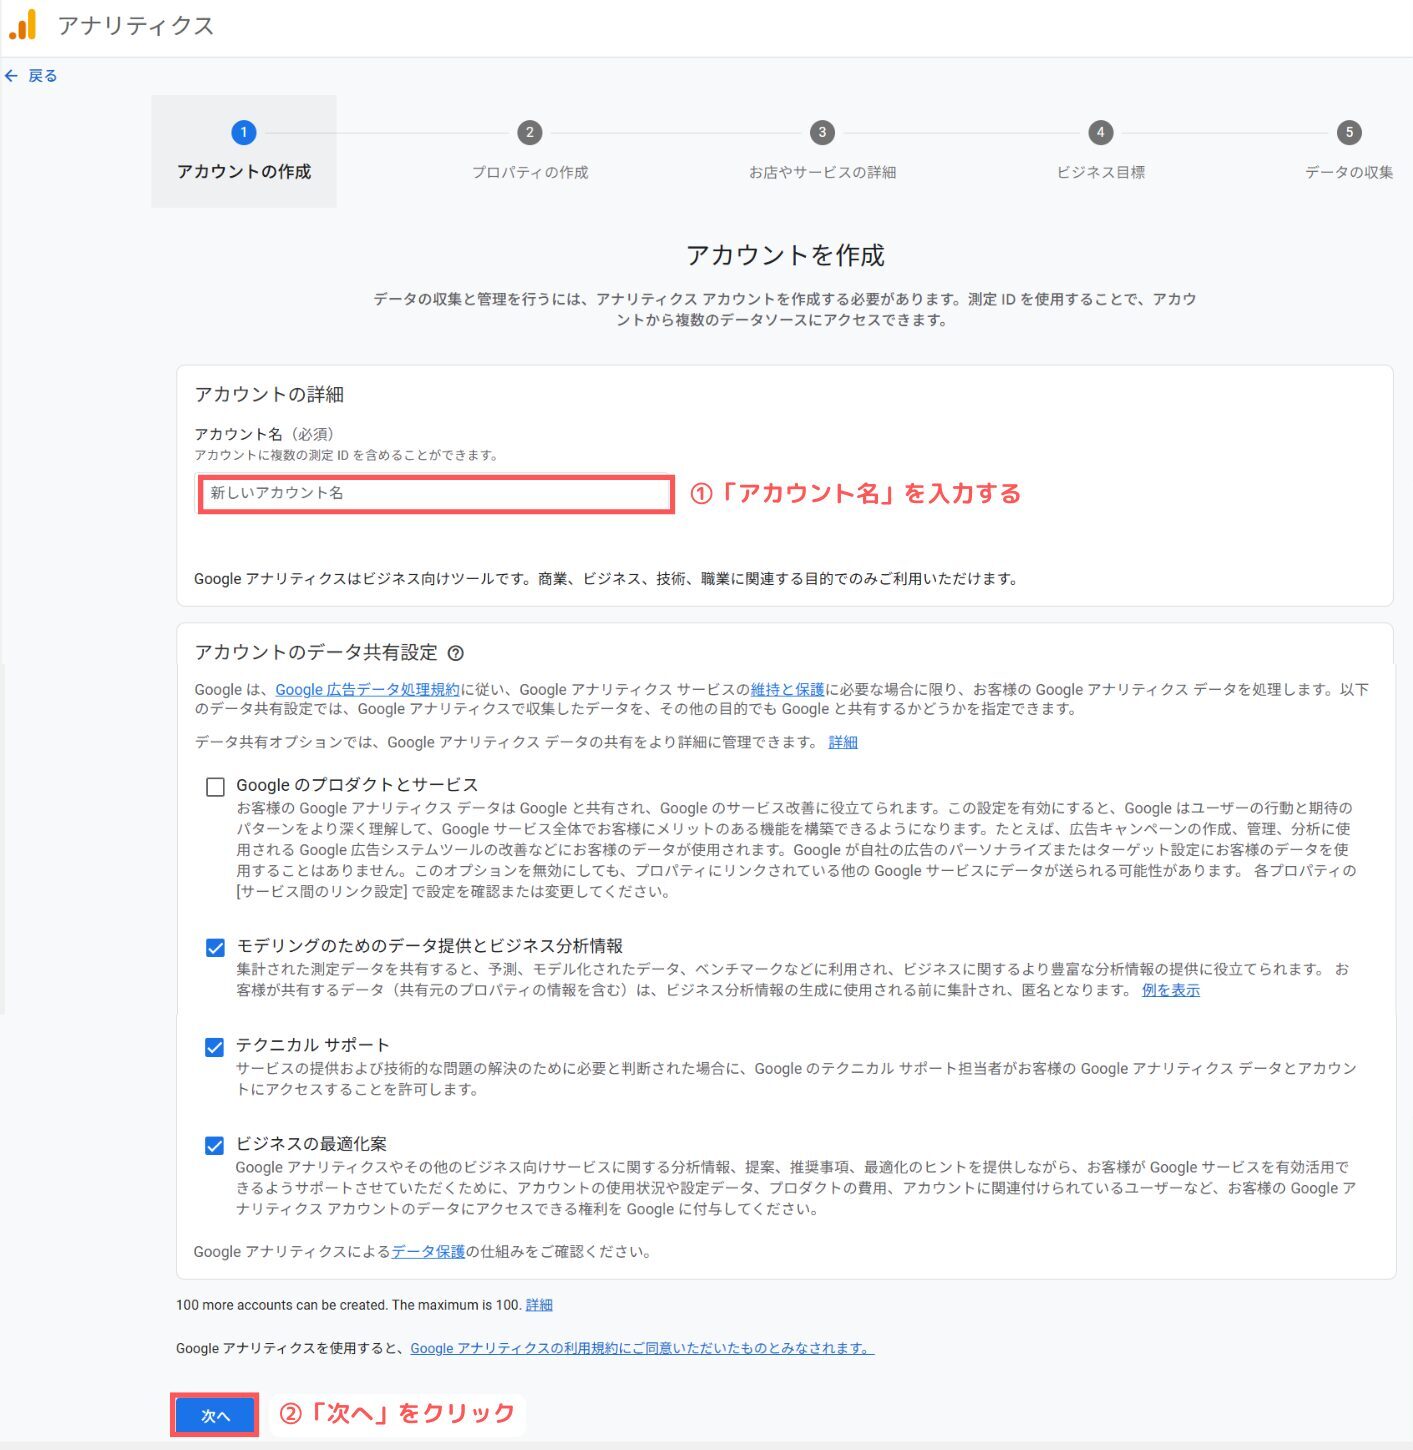Select step 4 ビジネス目標 tab

(1100, 151)
